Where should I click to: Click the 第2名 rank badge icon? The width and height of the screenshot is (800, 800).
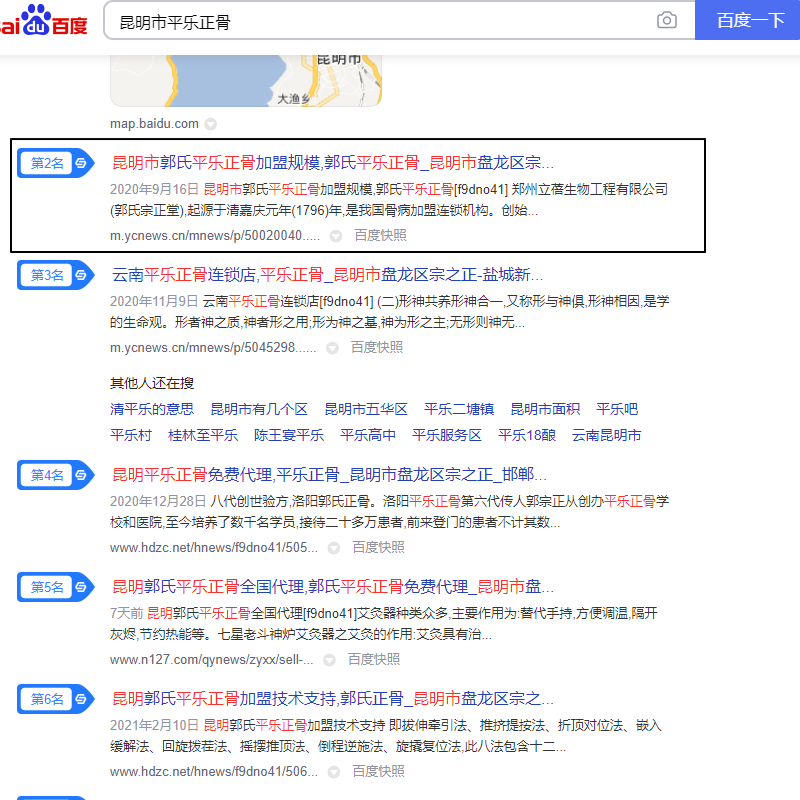point(56,163)
